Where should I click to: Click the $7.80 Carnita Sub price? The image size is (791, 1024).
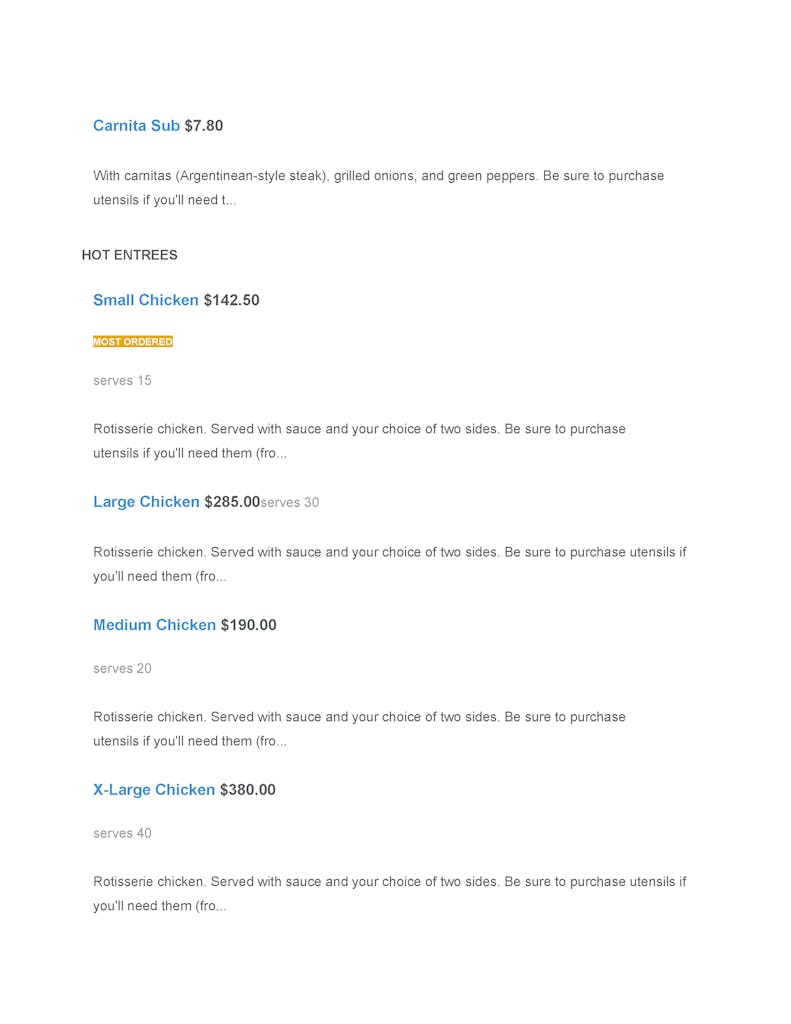204,126
